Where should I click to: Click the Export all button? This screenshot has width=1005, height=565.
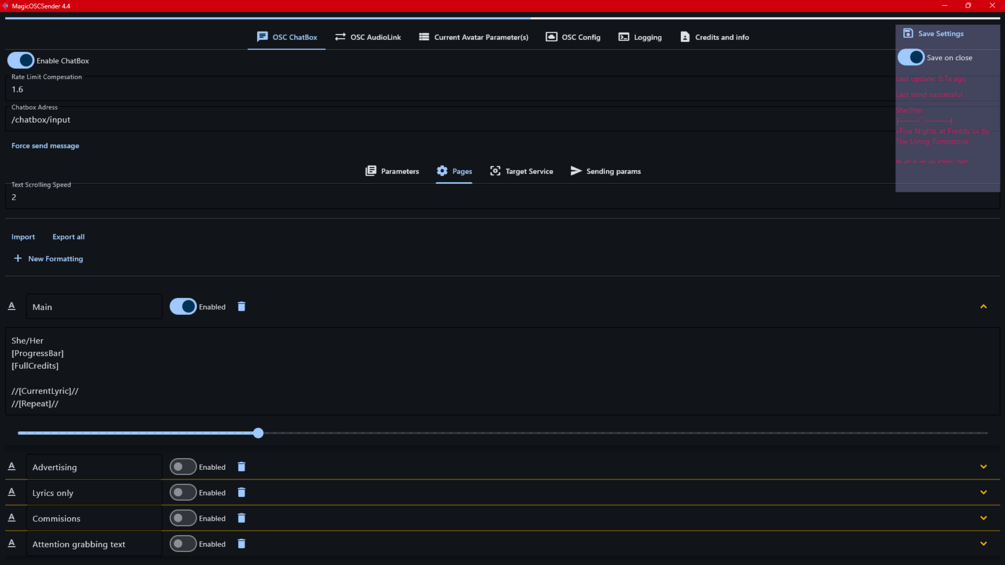click(x=69, y=236)
